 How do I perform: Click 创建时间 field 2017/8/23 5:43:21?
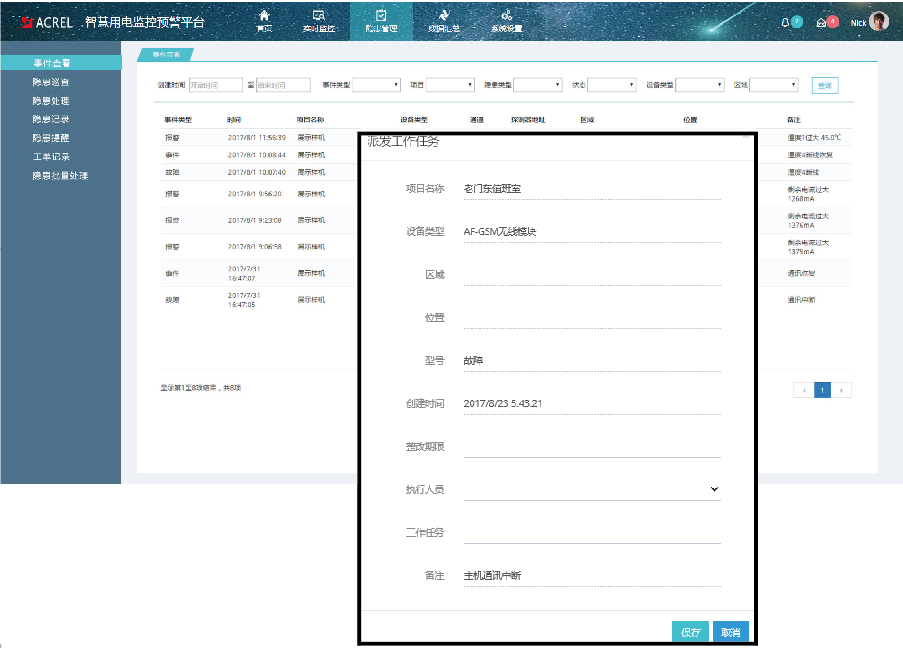pos(592,404)
